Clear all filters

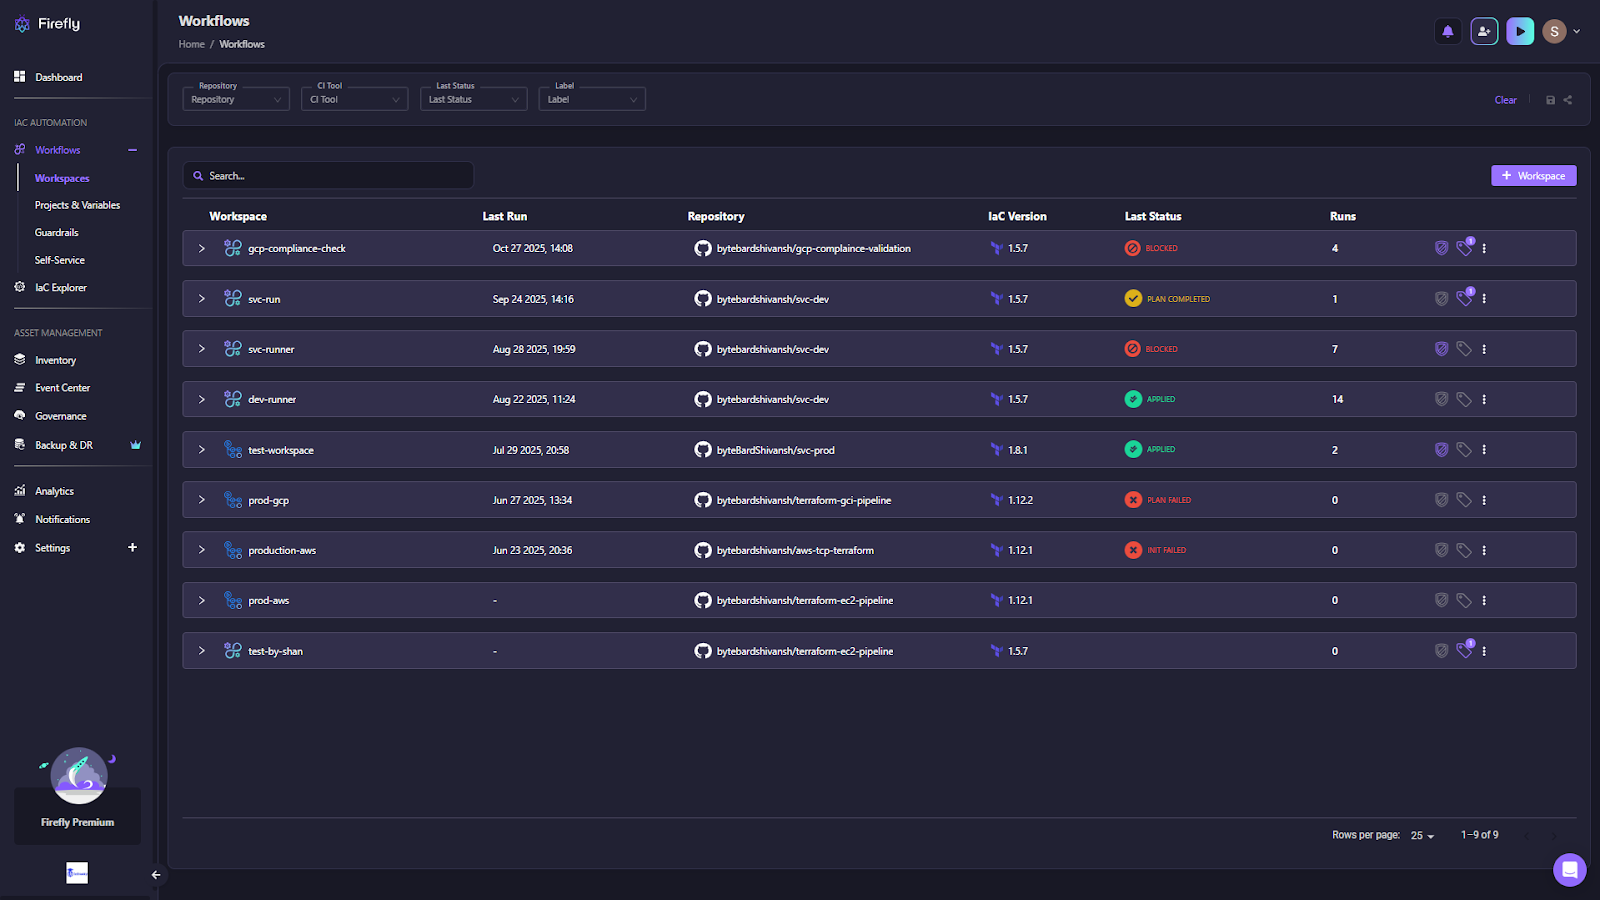(1505, 100)
